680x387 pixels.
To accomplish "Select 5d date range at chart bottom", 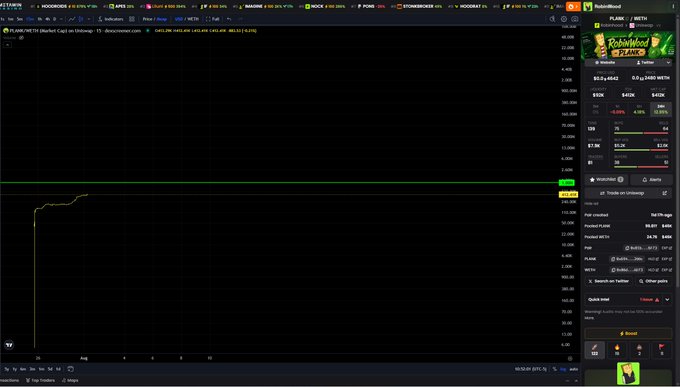I will [50, 369].
